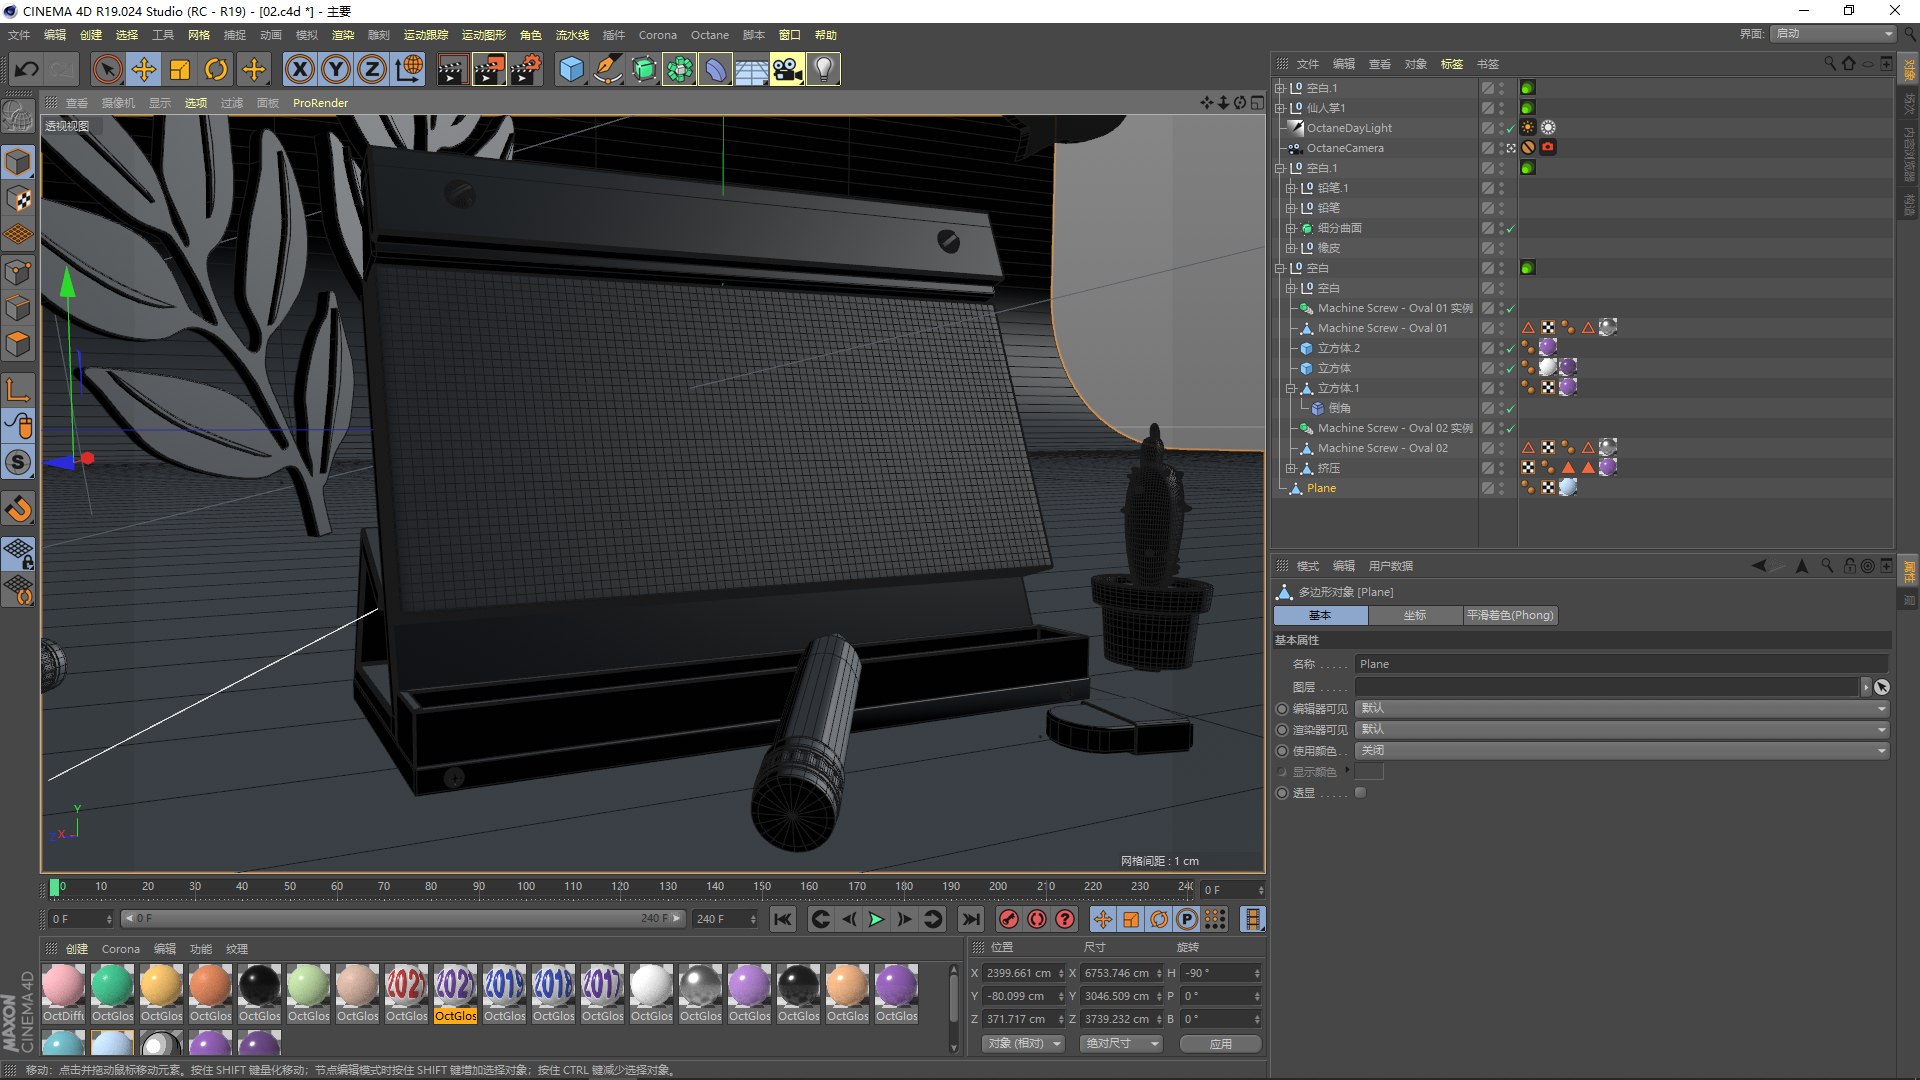Select the black OctGlos material ball
Viewport: 1920px width, 1080px height.
pos(259,987)
